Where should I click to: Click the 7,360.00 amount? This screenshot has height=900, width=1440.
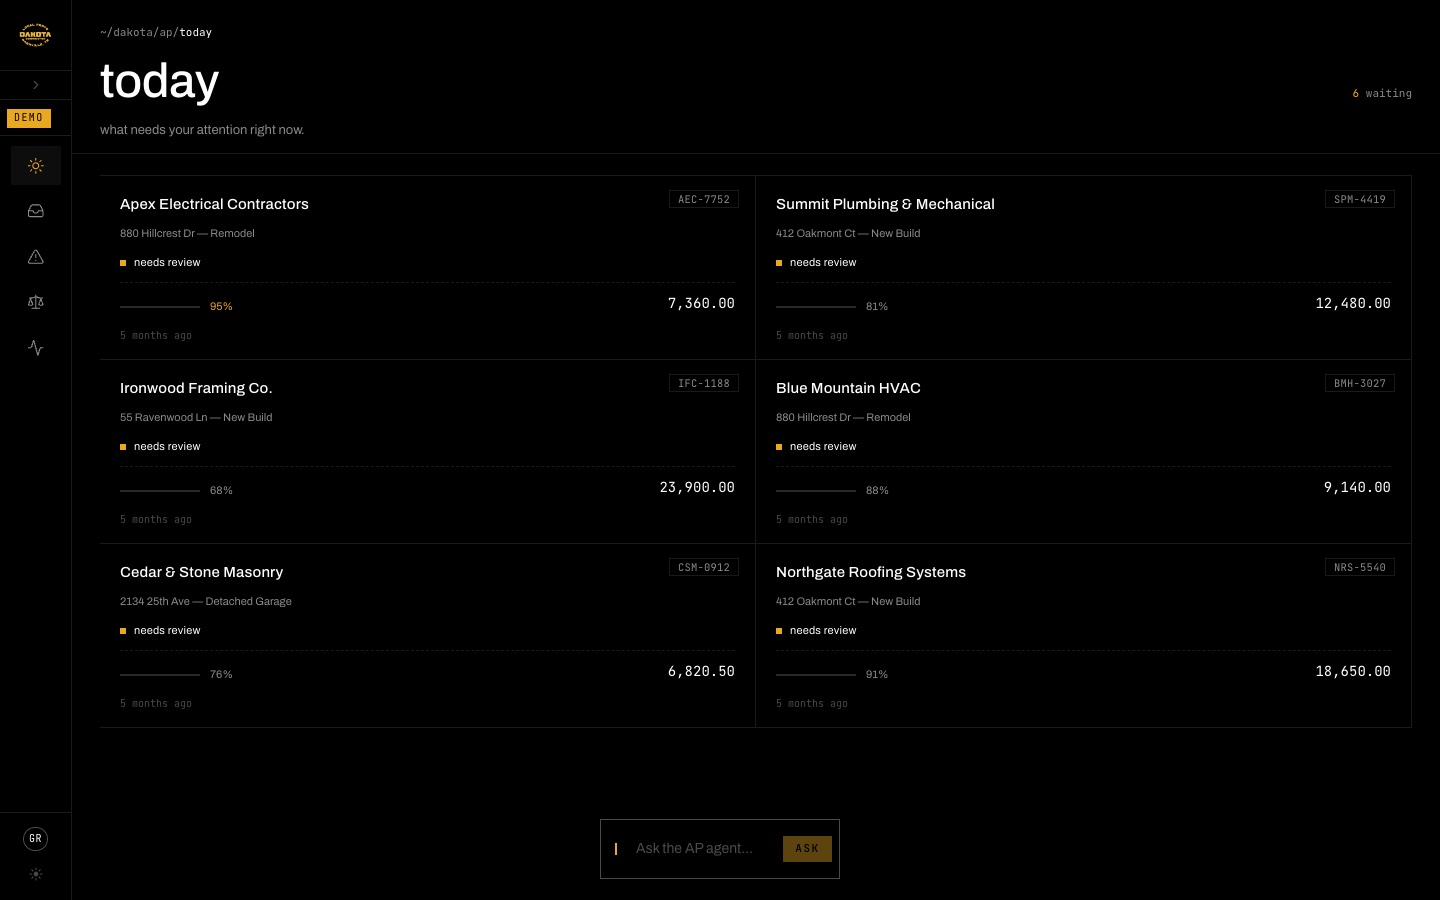[701, 303]
